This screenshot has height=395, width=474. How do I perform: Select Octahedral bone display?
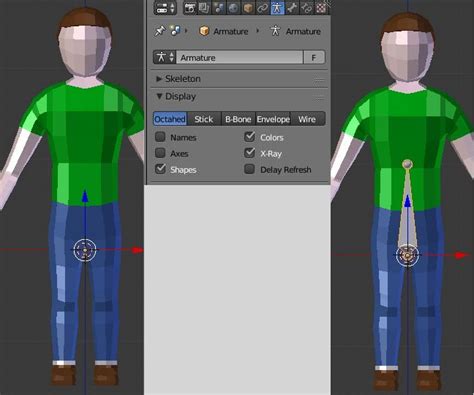coord(170,119)
